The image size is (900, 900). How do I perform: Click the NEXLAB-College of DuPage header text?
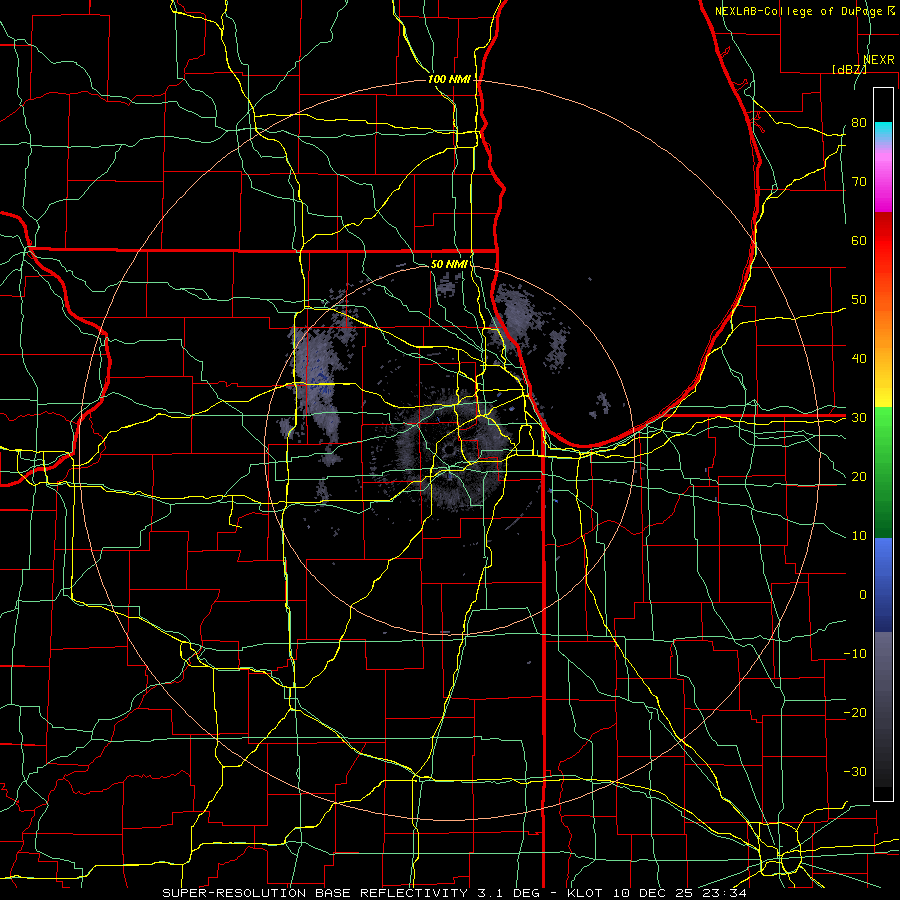pos(798,11)
